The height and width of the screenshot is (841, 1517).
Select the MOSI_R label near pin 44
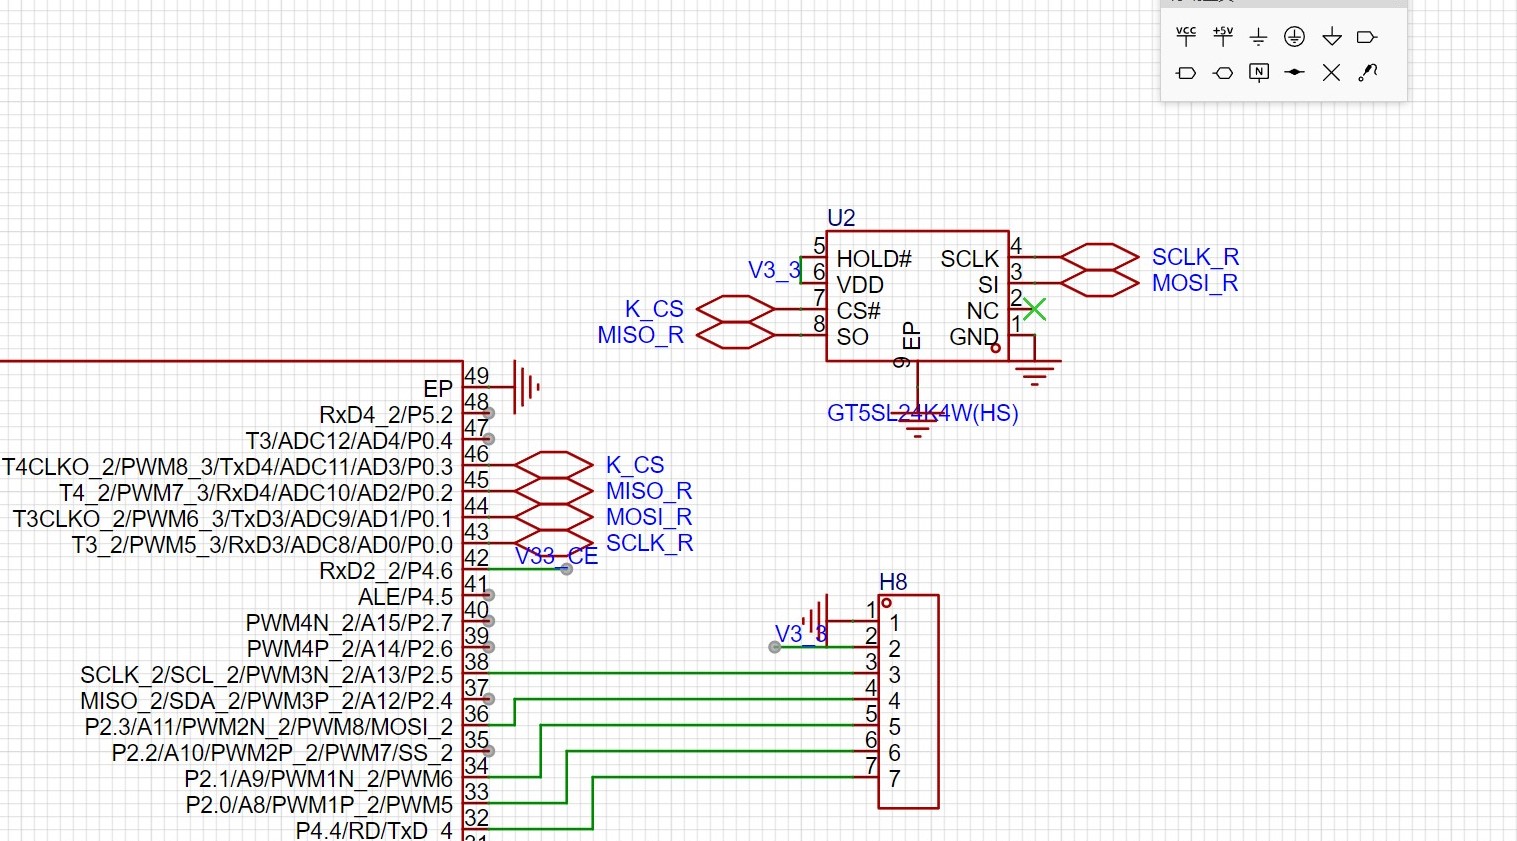(649, 517)
